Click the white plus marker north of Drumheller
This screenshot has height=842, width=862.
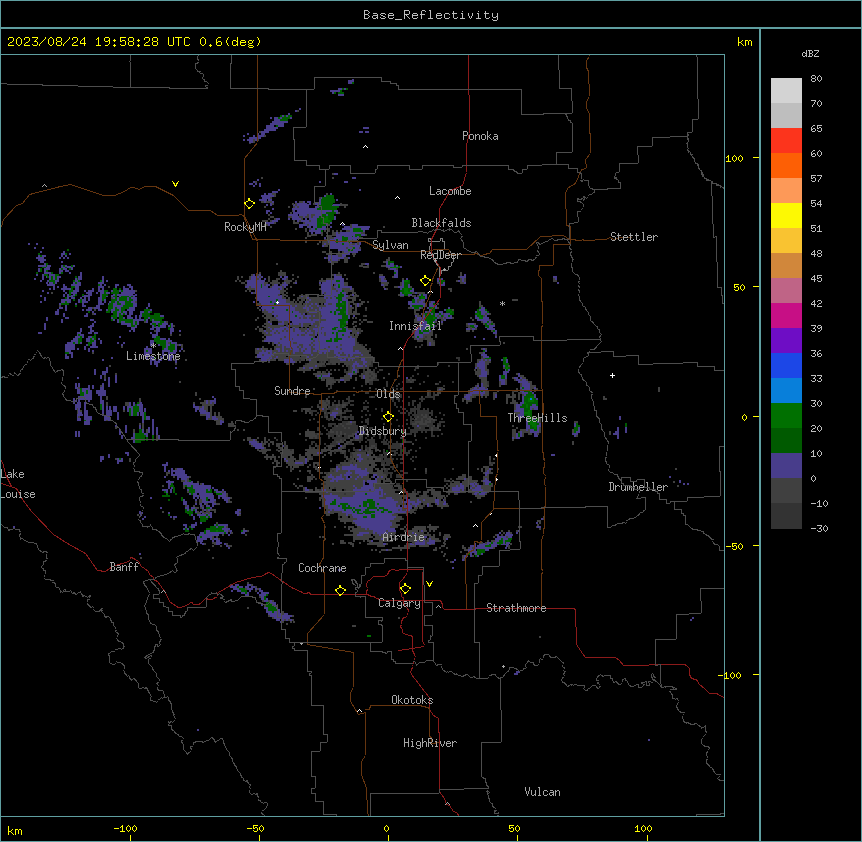pos(612,375)
